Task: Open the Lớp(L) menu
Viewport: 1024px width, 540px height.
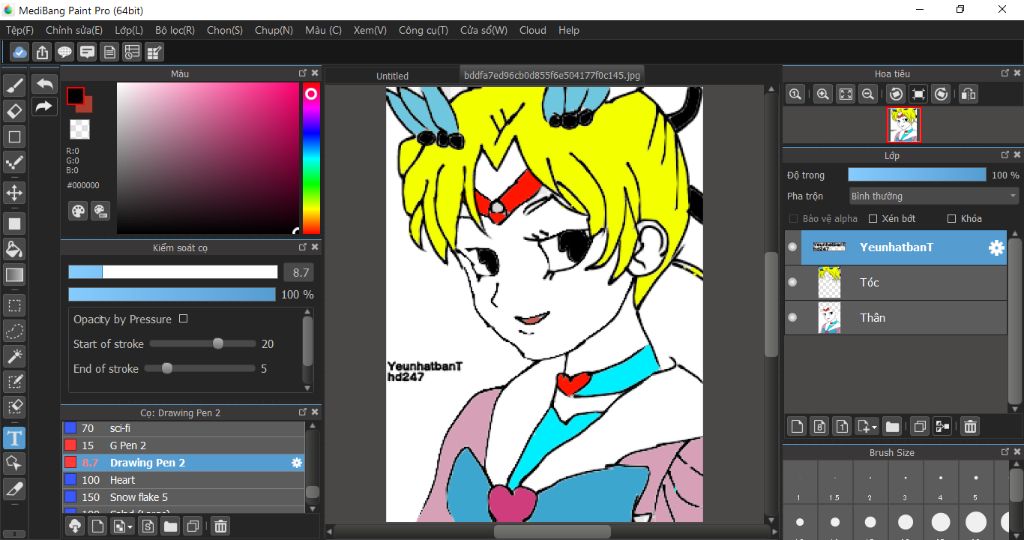Action: coord(129,30)
